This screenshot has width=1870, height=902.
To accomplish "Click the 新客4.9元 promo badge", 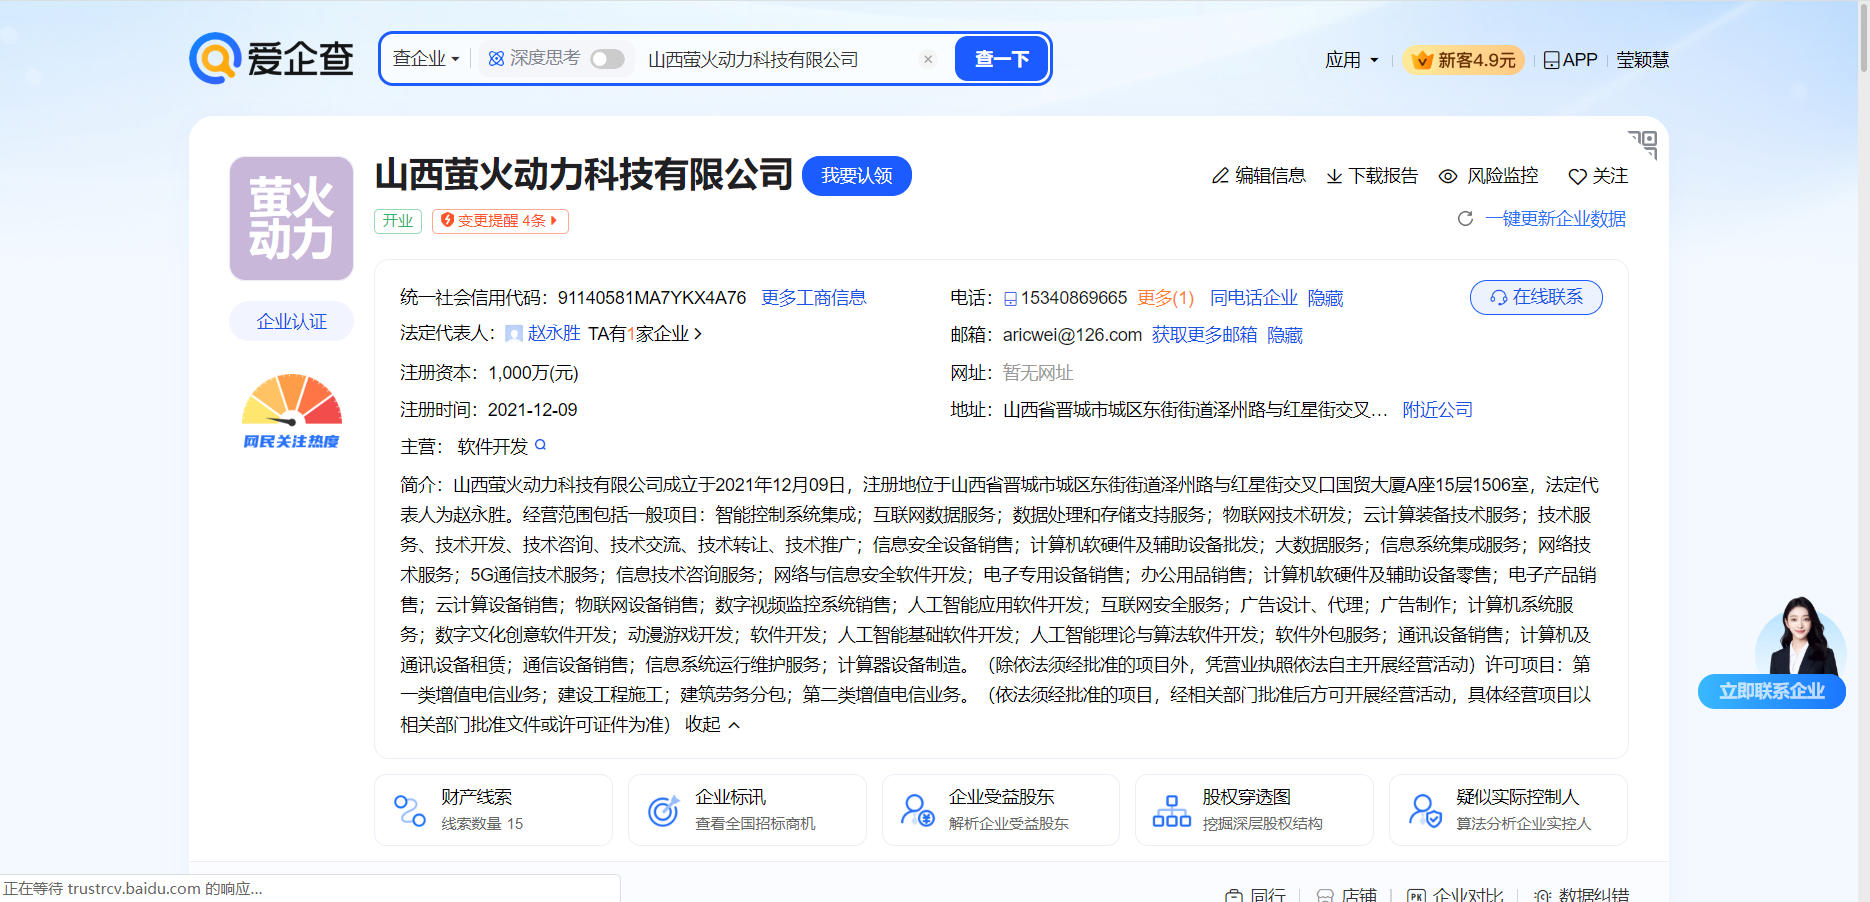I will [1464, 60].
